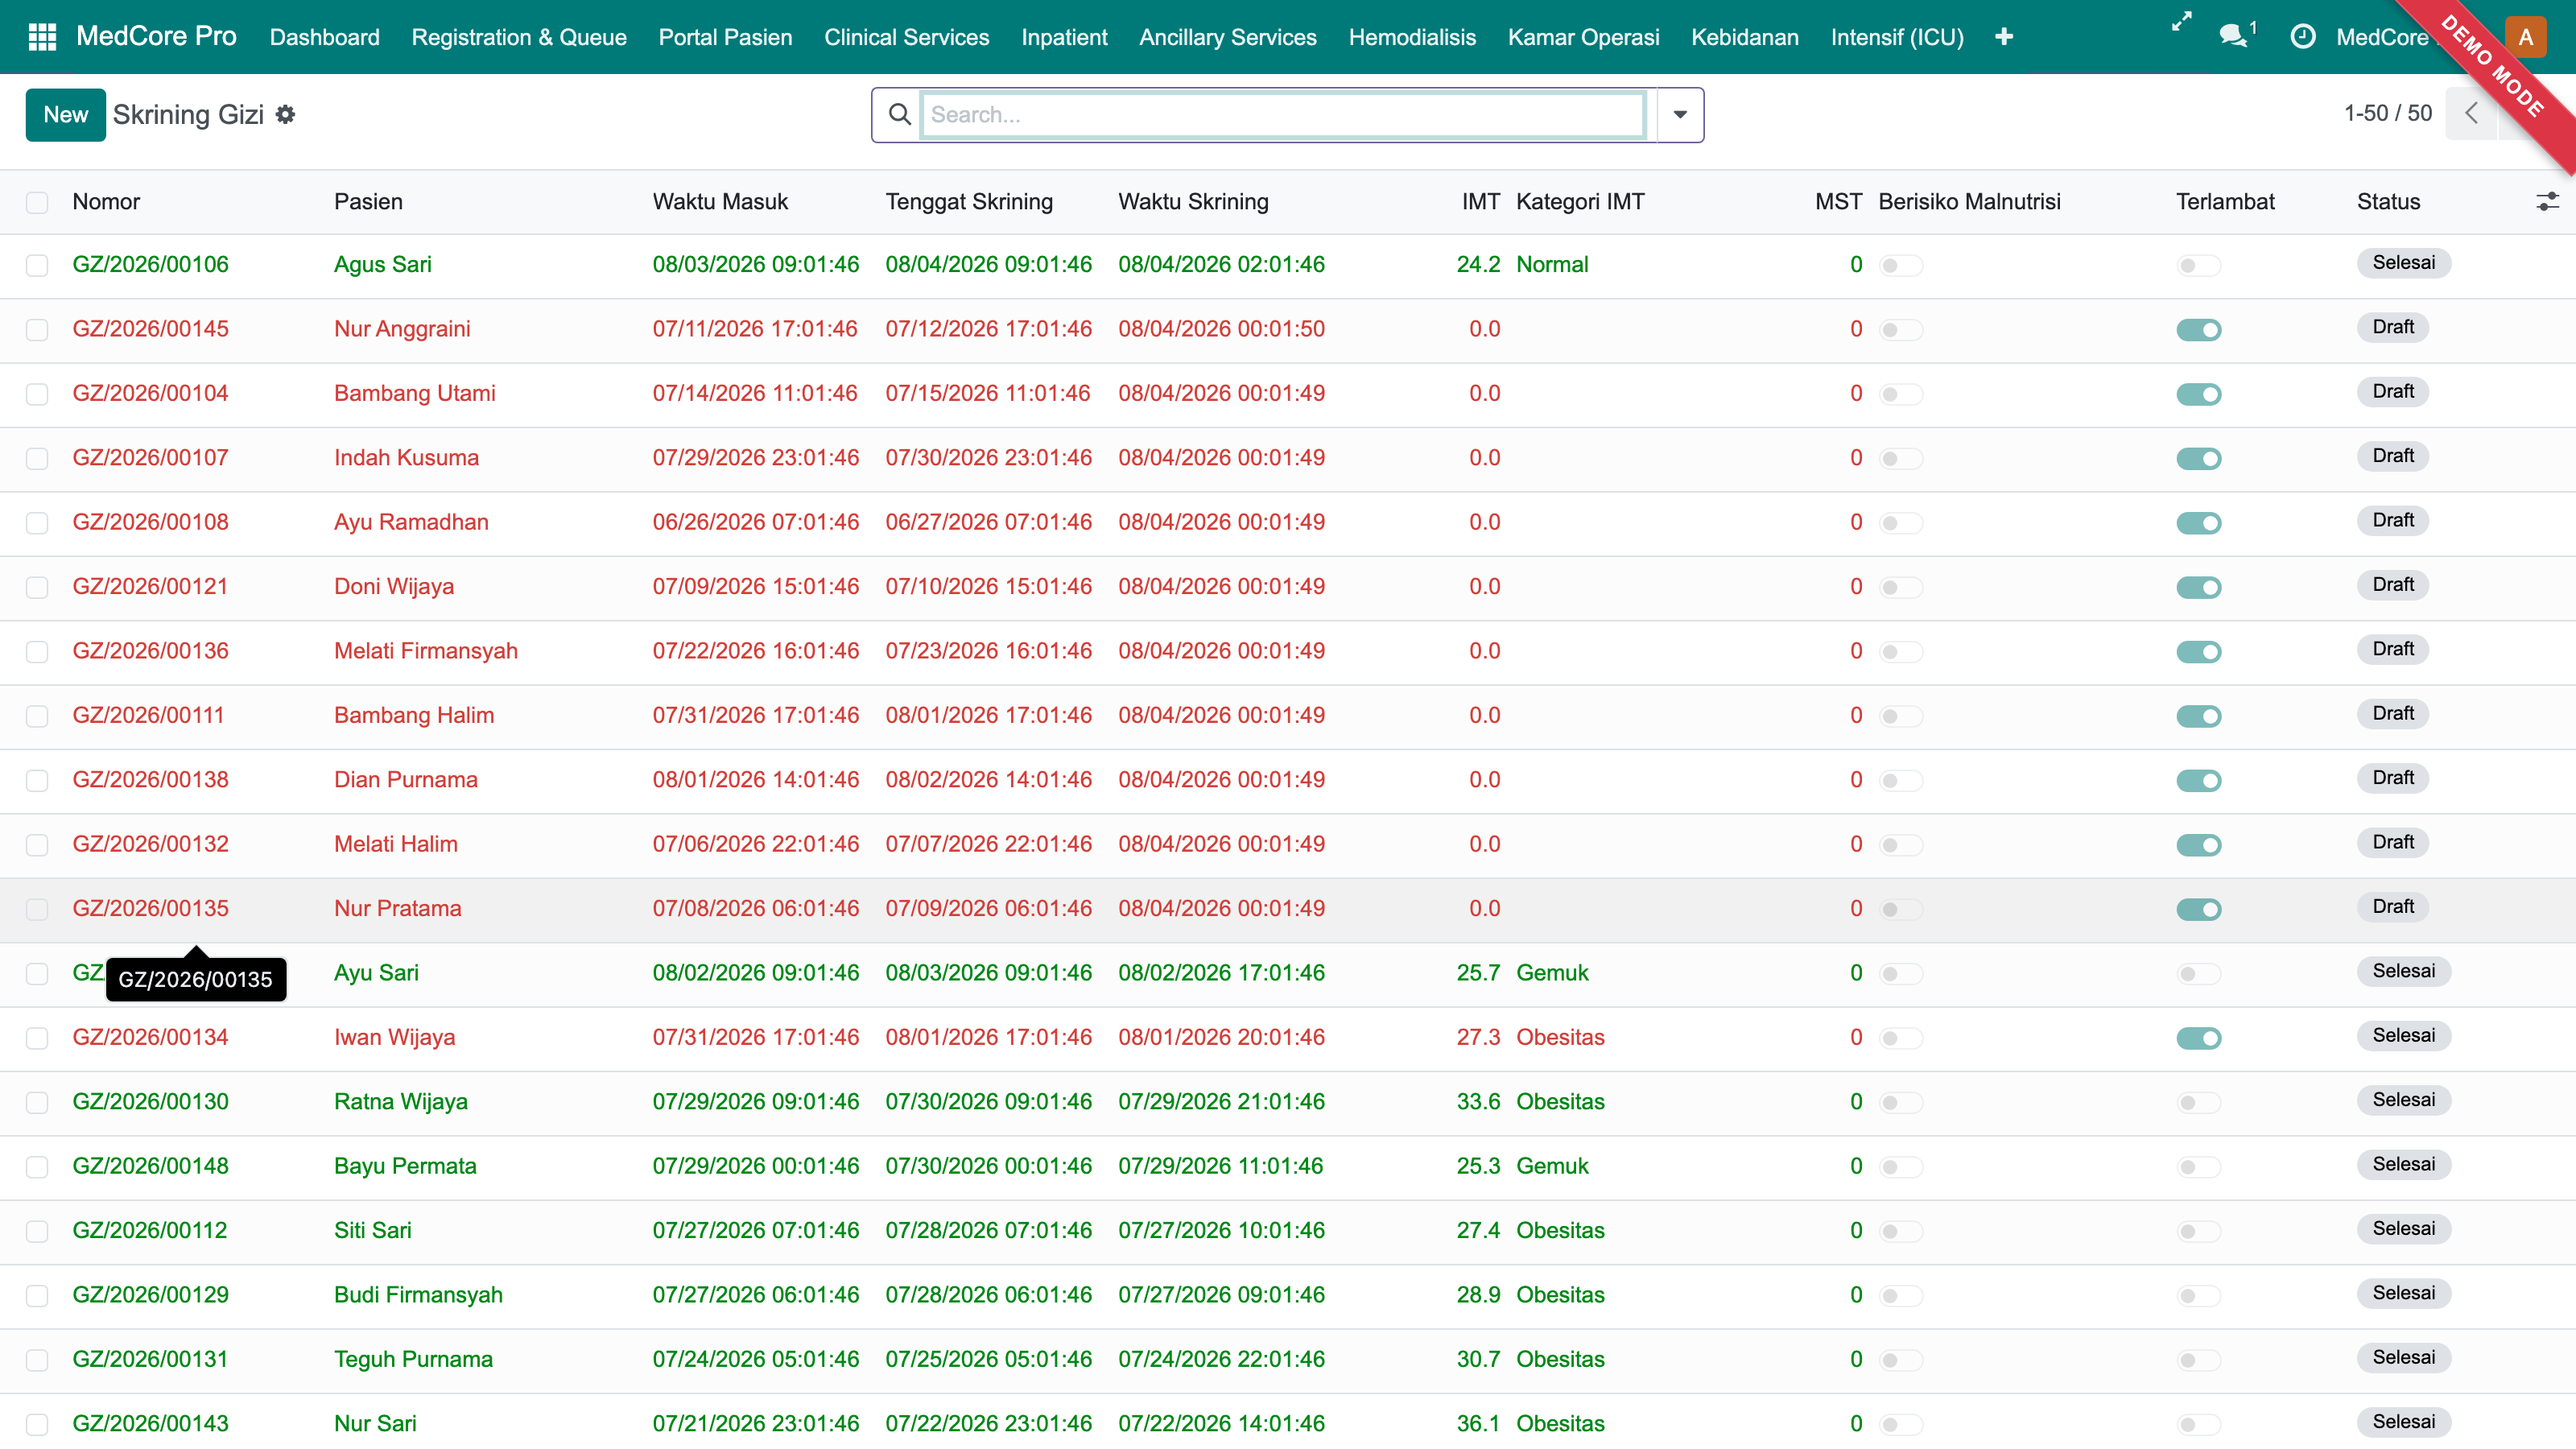Open the Kamar Operasi menu
The height and width of the screenshot is (1449, 2576).
click(x=1583, y=37)
